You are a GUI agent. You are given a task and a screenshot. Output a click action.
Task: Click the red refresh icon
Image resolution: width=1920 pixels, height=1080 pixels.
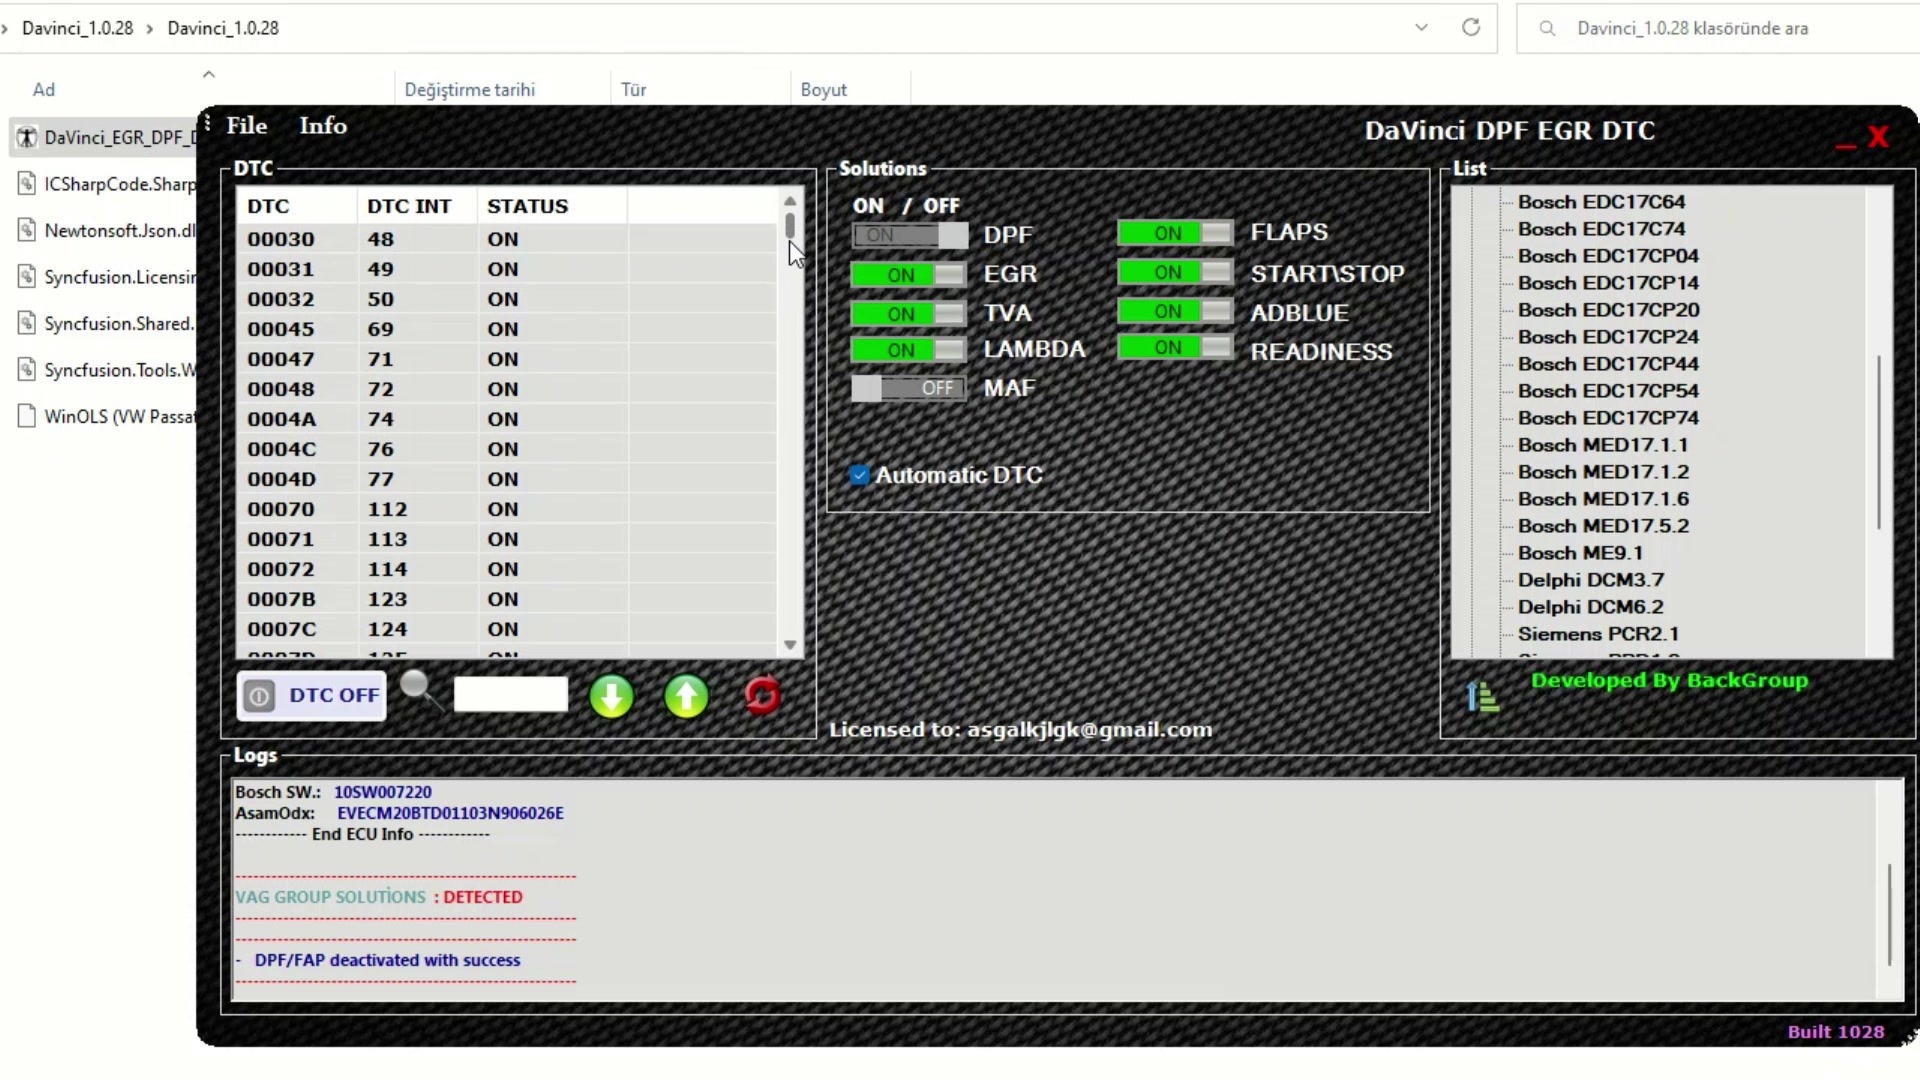[x=763, y=696]
